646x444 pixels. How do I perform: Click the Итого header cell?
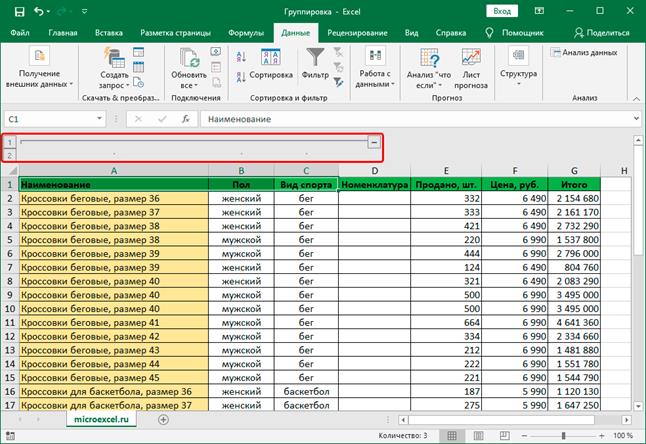pyautogui.click(x=574, y=185)
